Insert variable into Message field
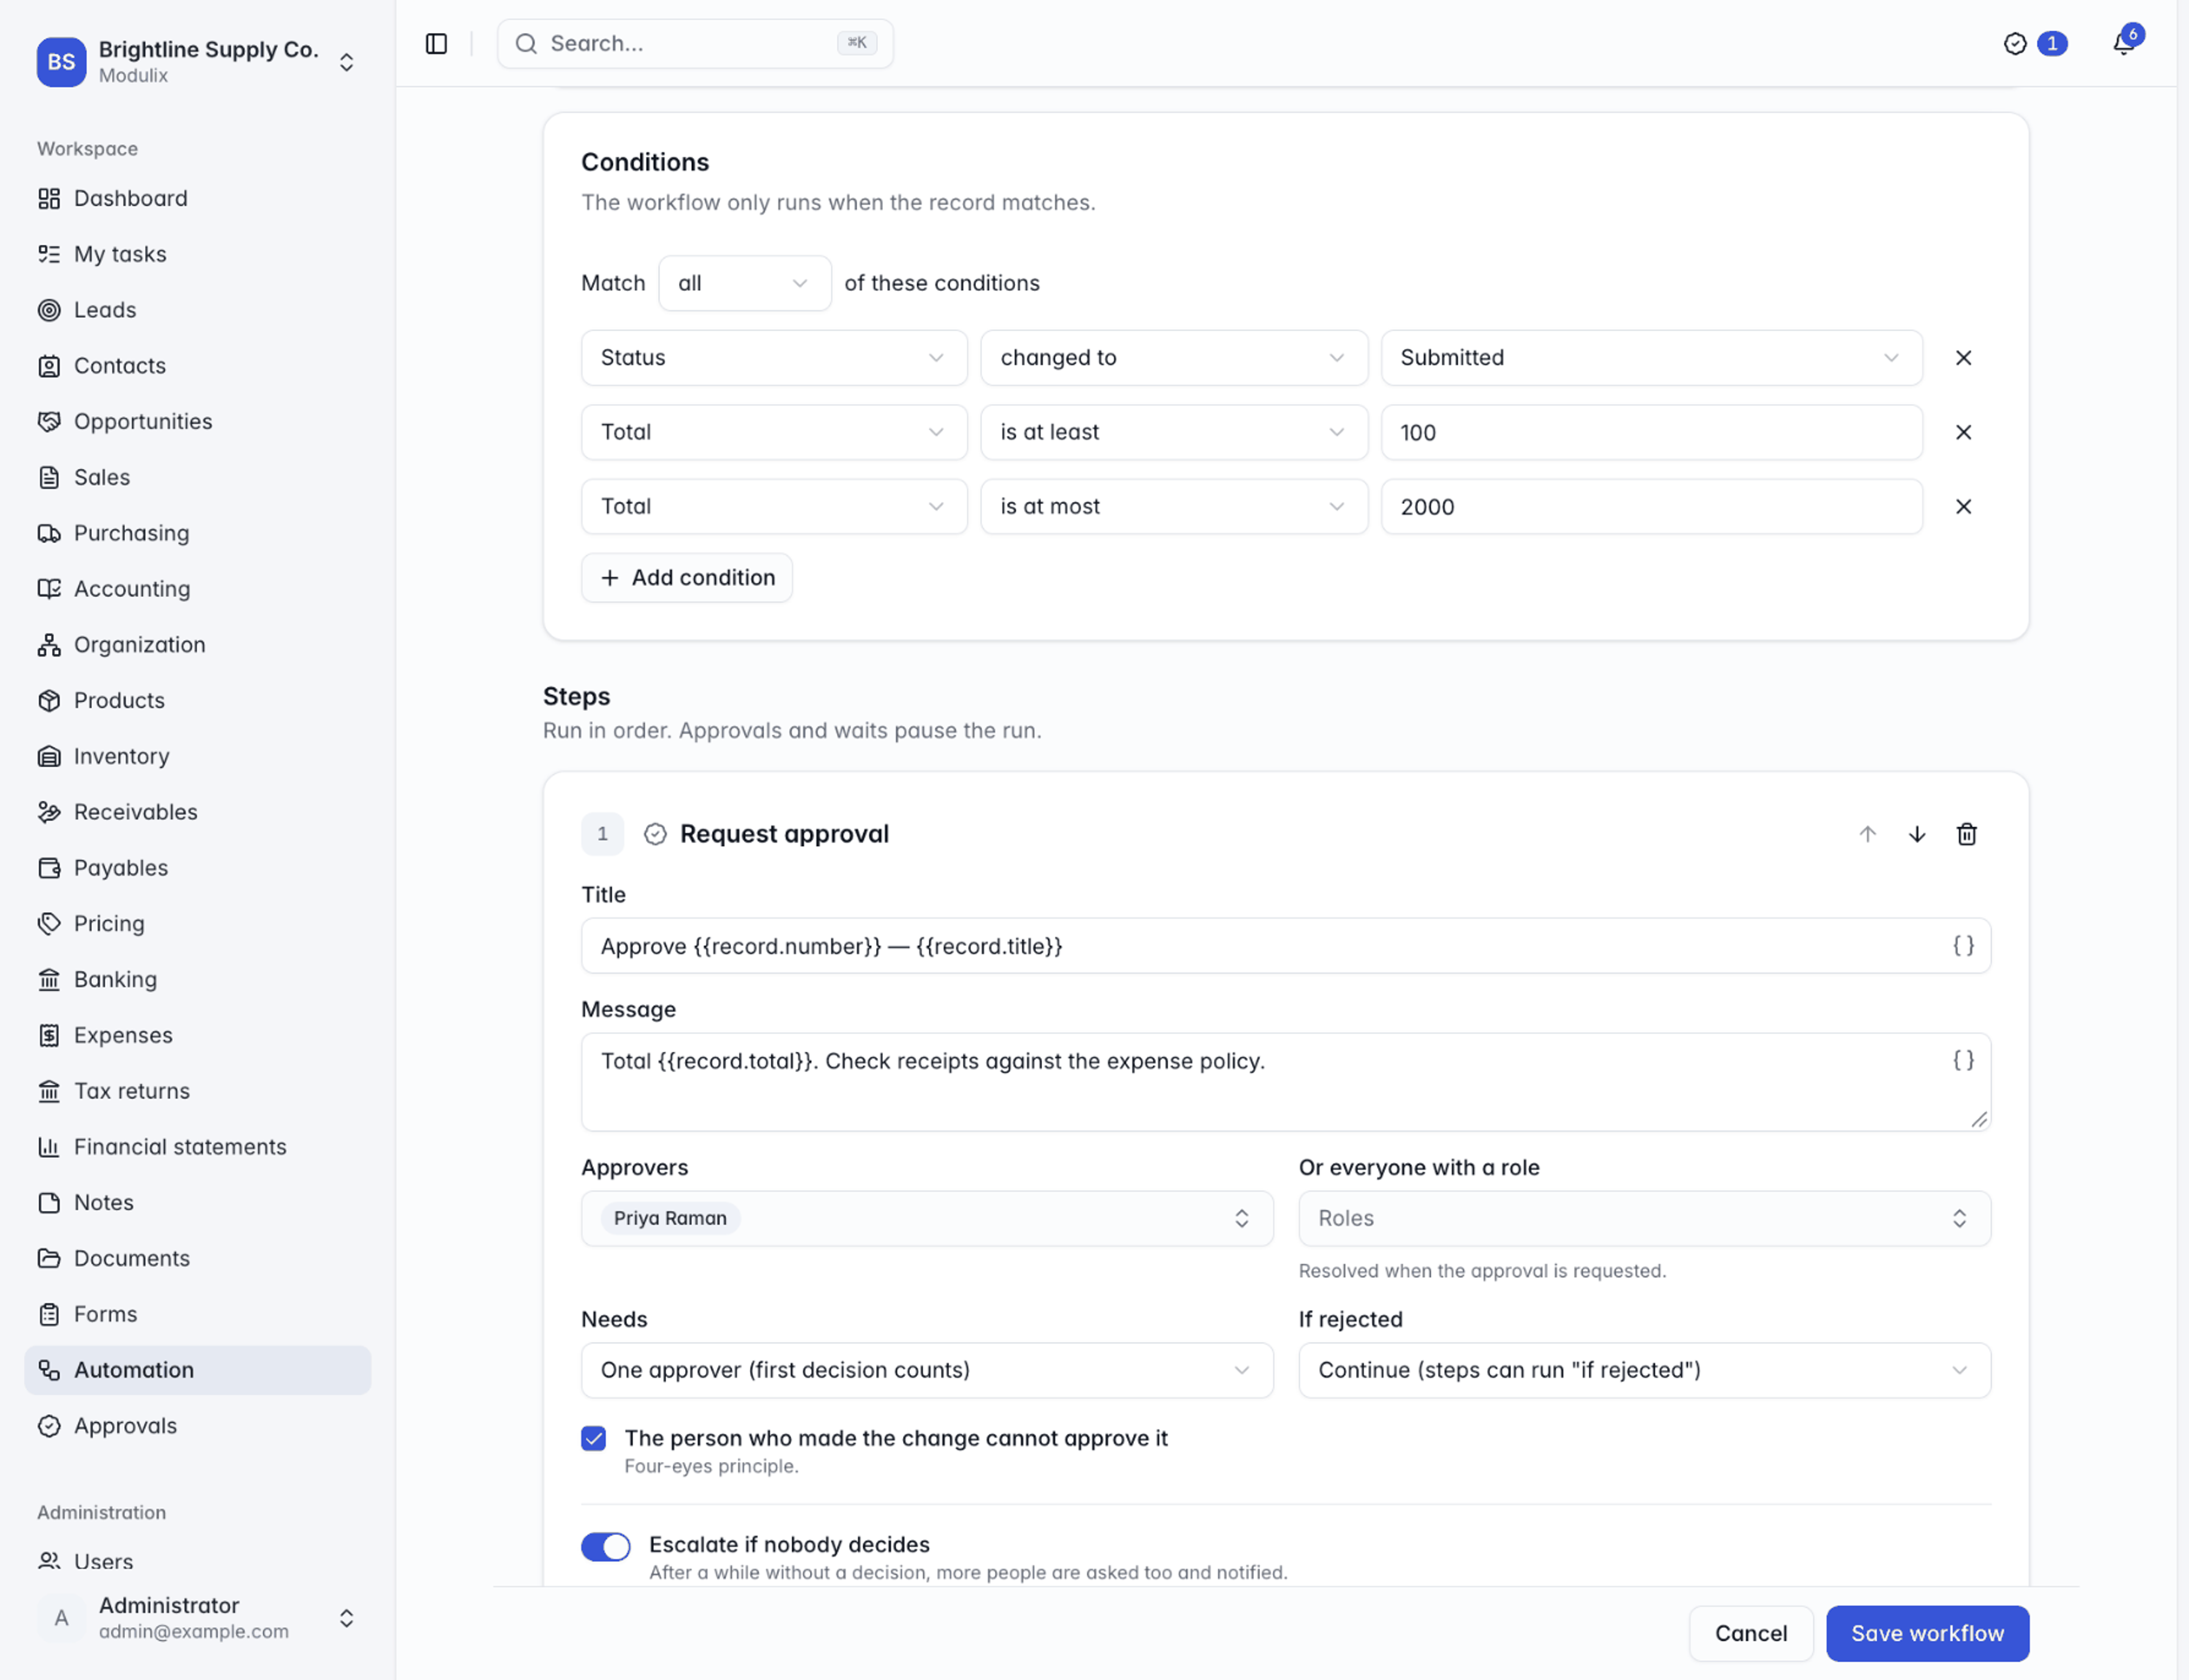 1963,1060
